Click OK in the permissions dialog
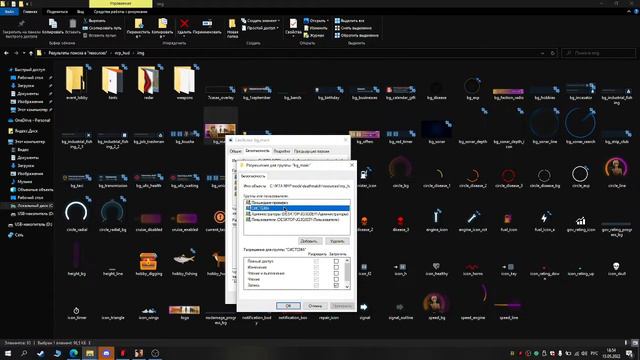This screenshot has height=360, width=640. [x=288, y=306]
